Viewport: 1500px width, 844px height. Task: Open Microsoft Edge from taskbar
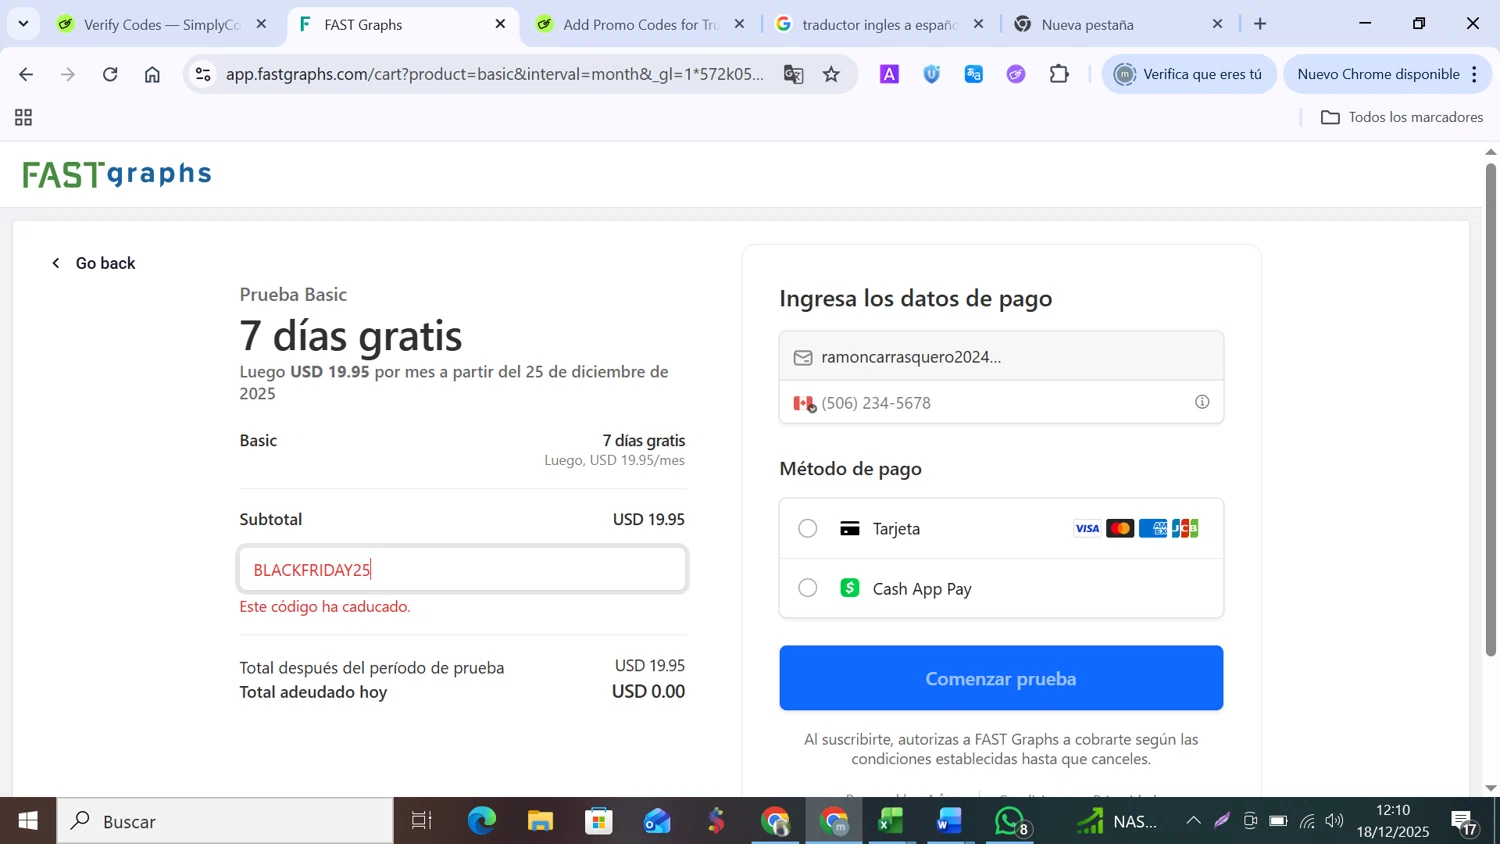pyautogui.click(x=481, y=821)
